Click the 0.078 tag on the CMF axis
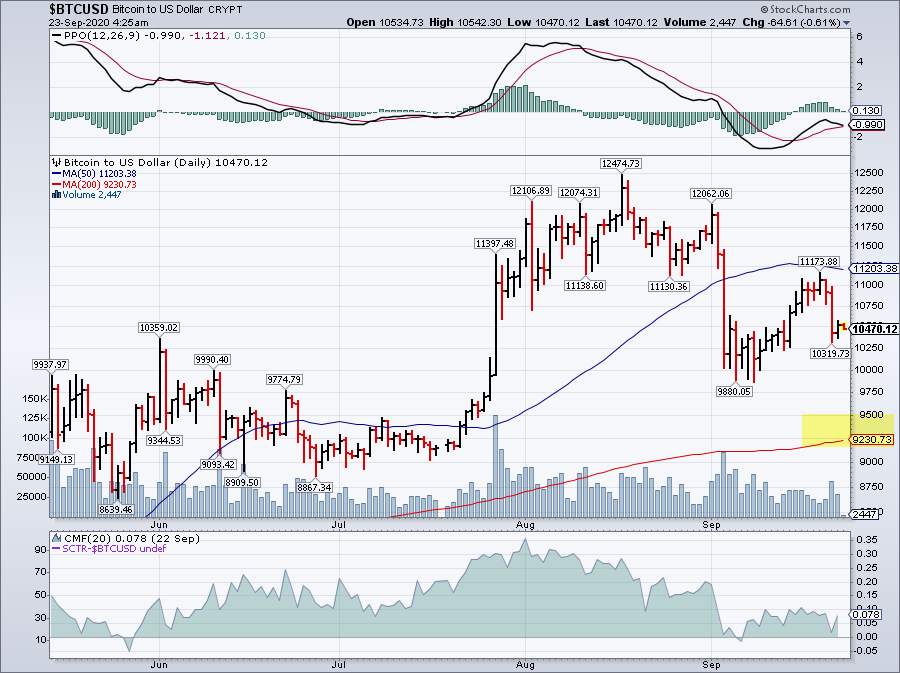The image size is (900, 673). pos(866,614)
